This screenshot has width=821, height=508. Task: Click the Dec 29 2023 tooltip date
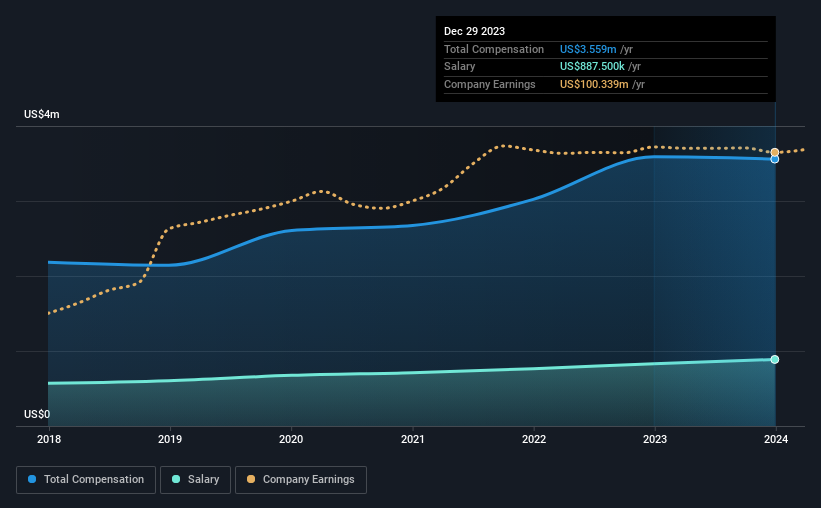coord(474,31)
